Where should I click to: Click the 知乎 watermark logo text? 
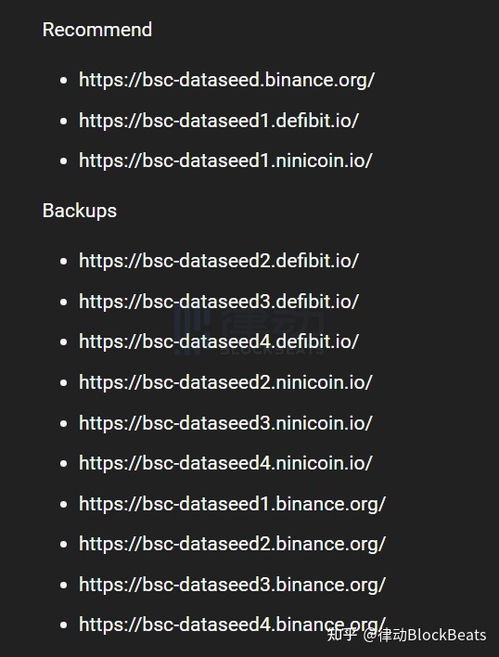[x=342, y=634]
